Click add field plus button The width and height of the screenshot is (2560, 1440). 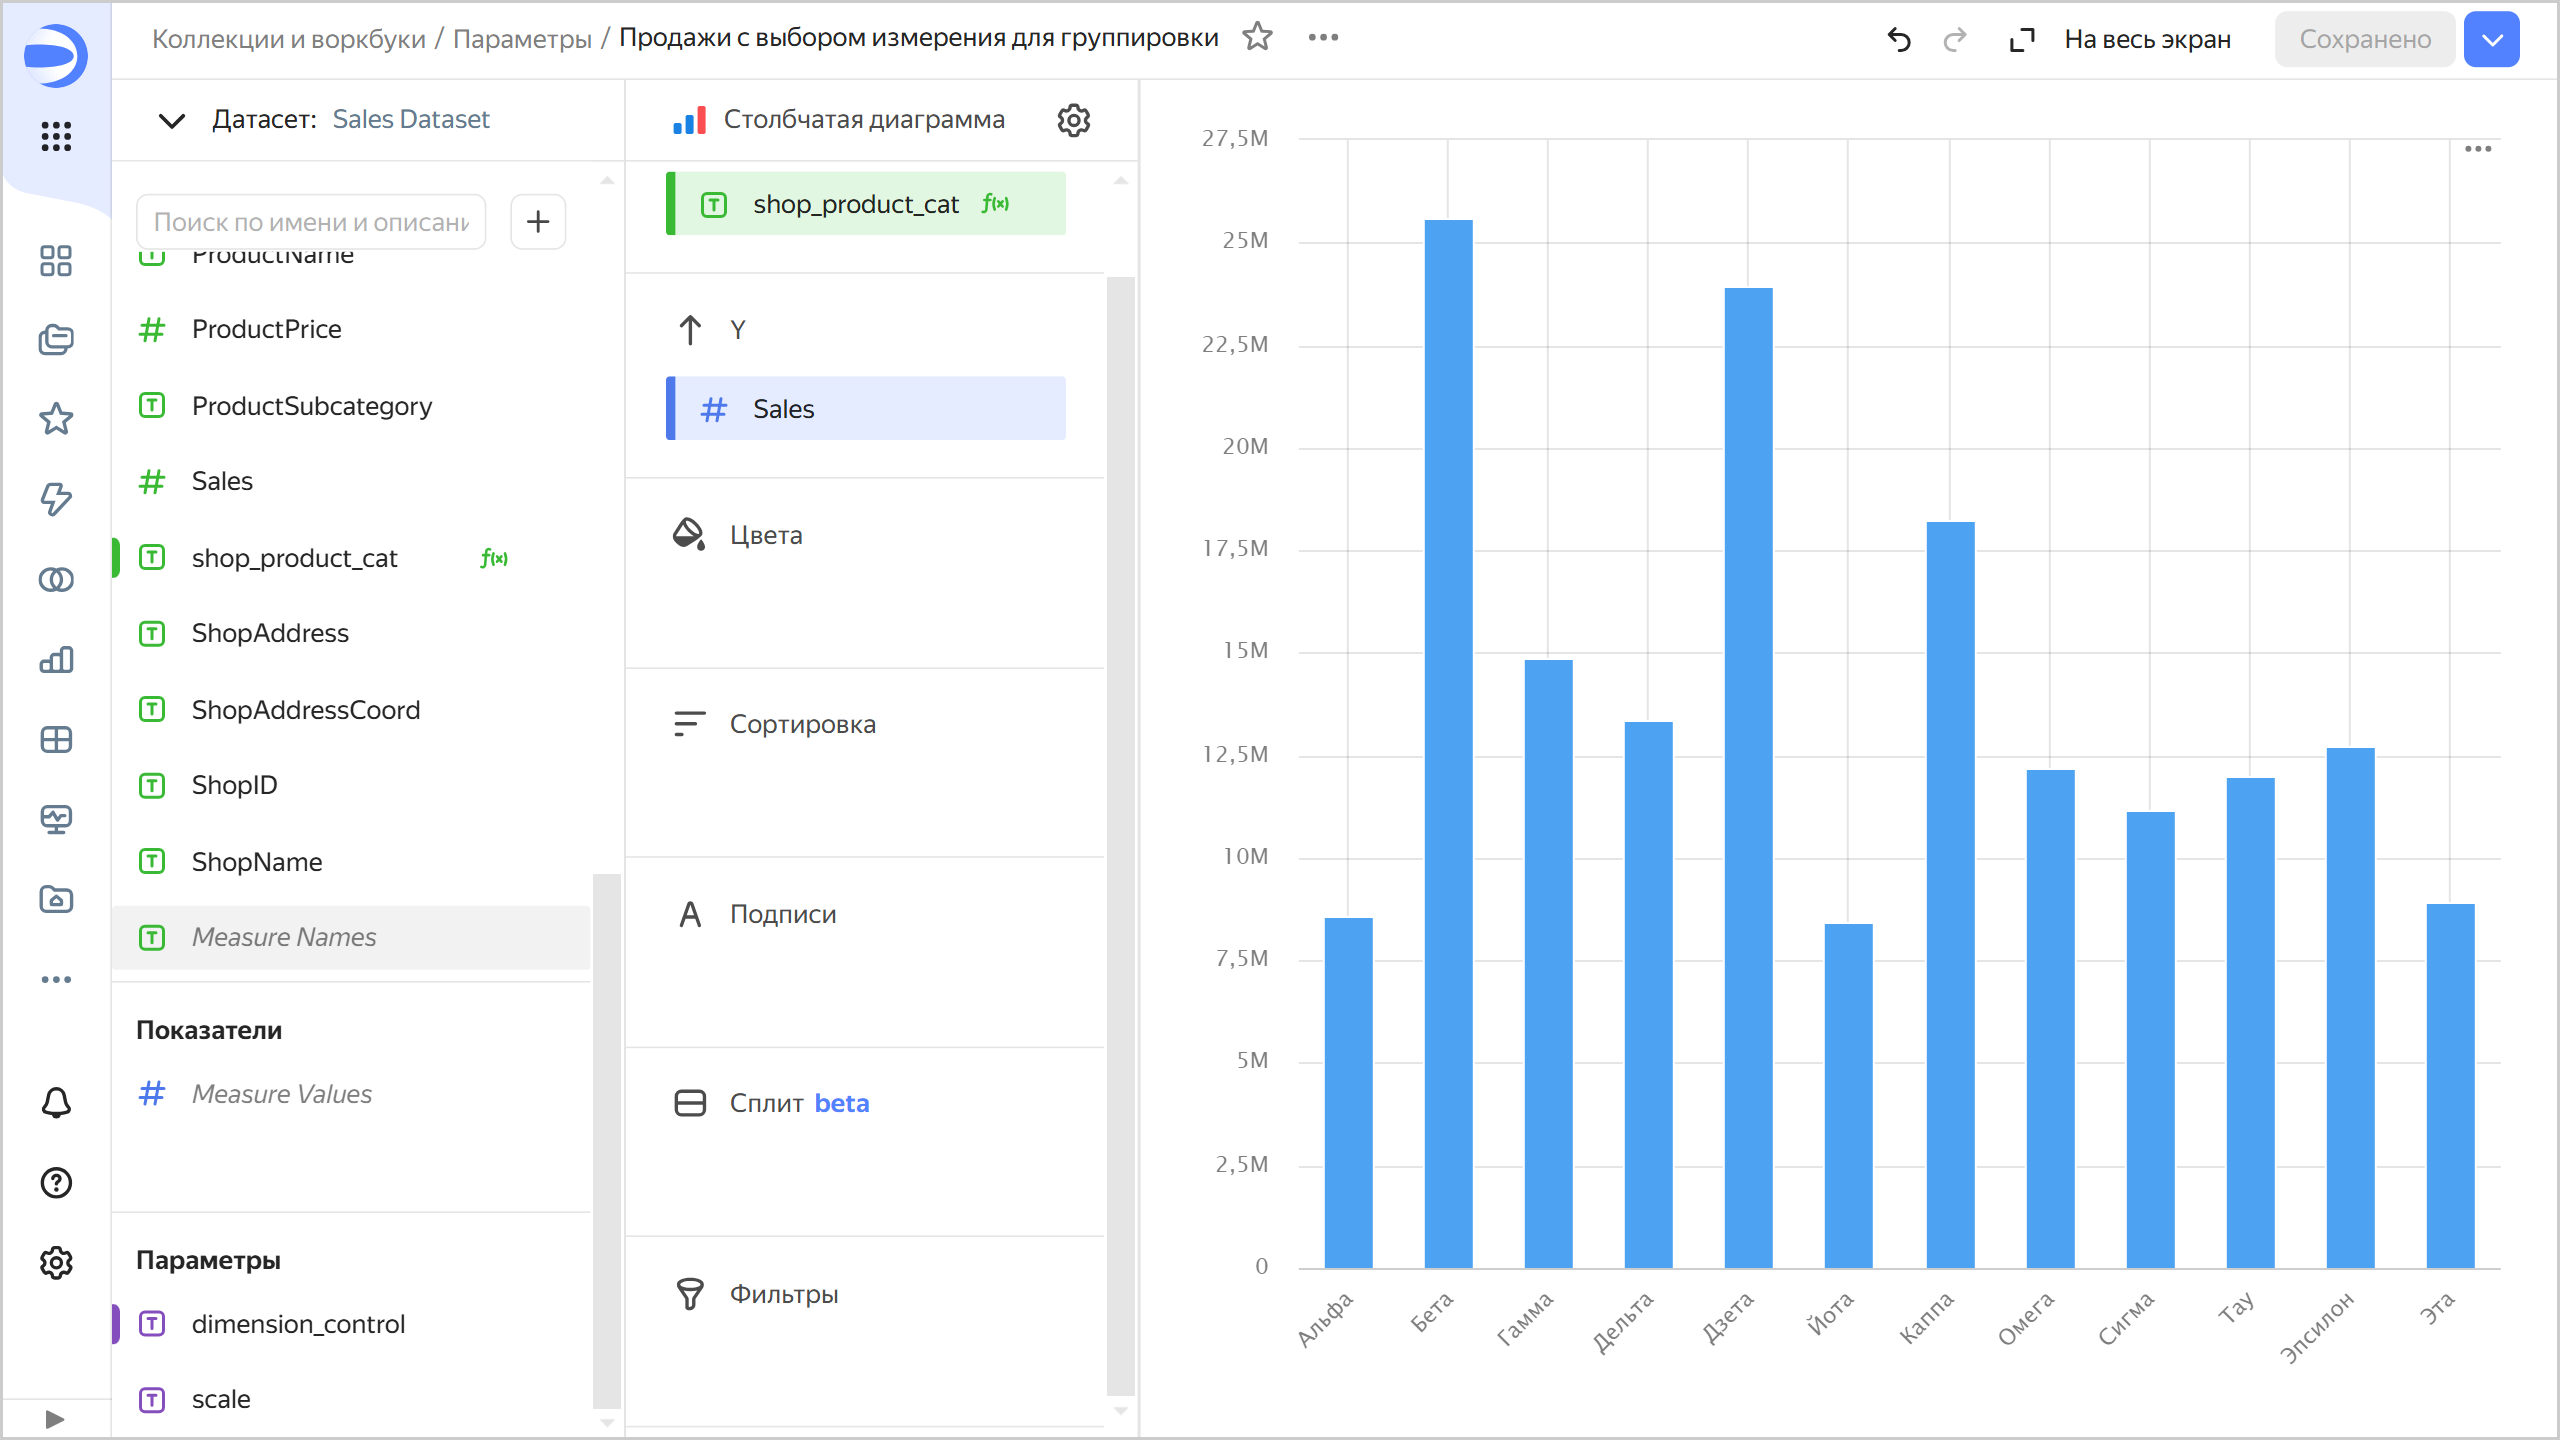[538, 221]
